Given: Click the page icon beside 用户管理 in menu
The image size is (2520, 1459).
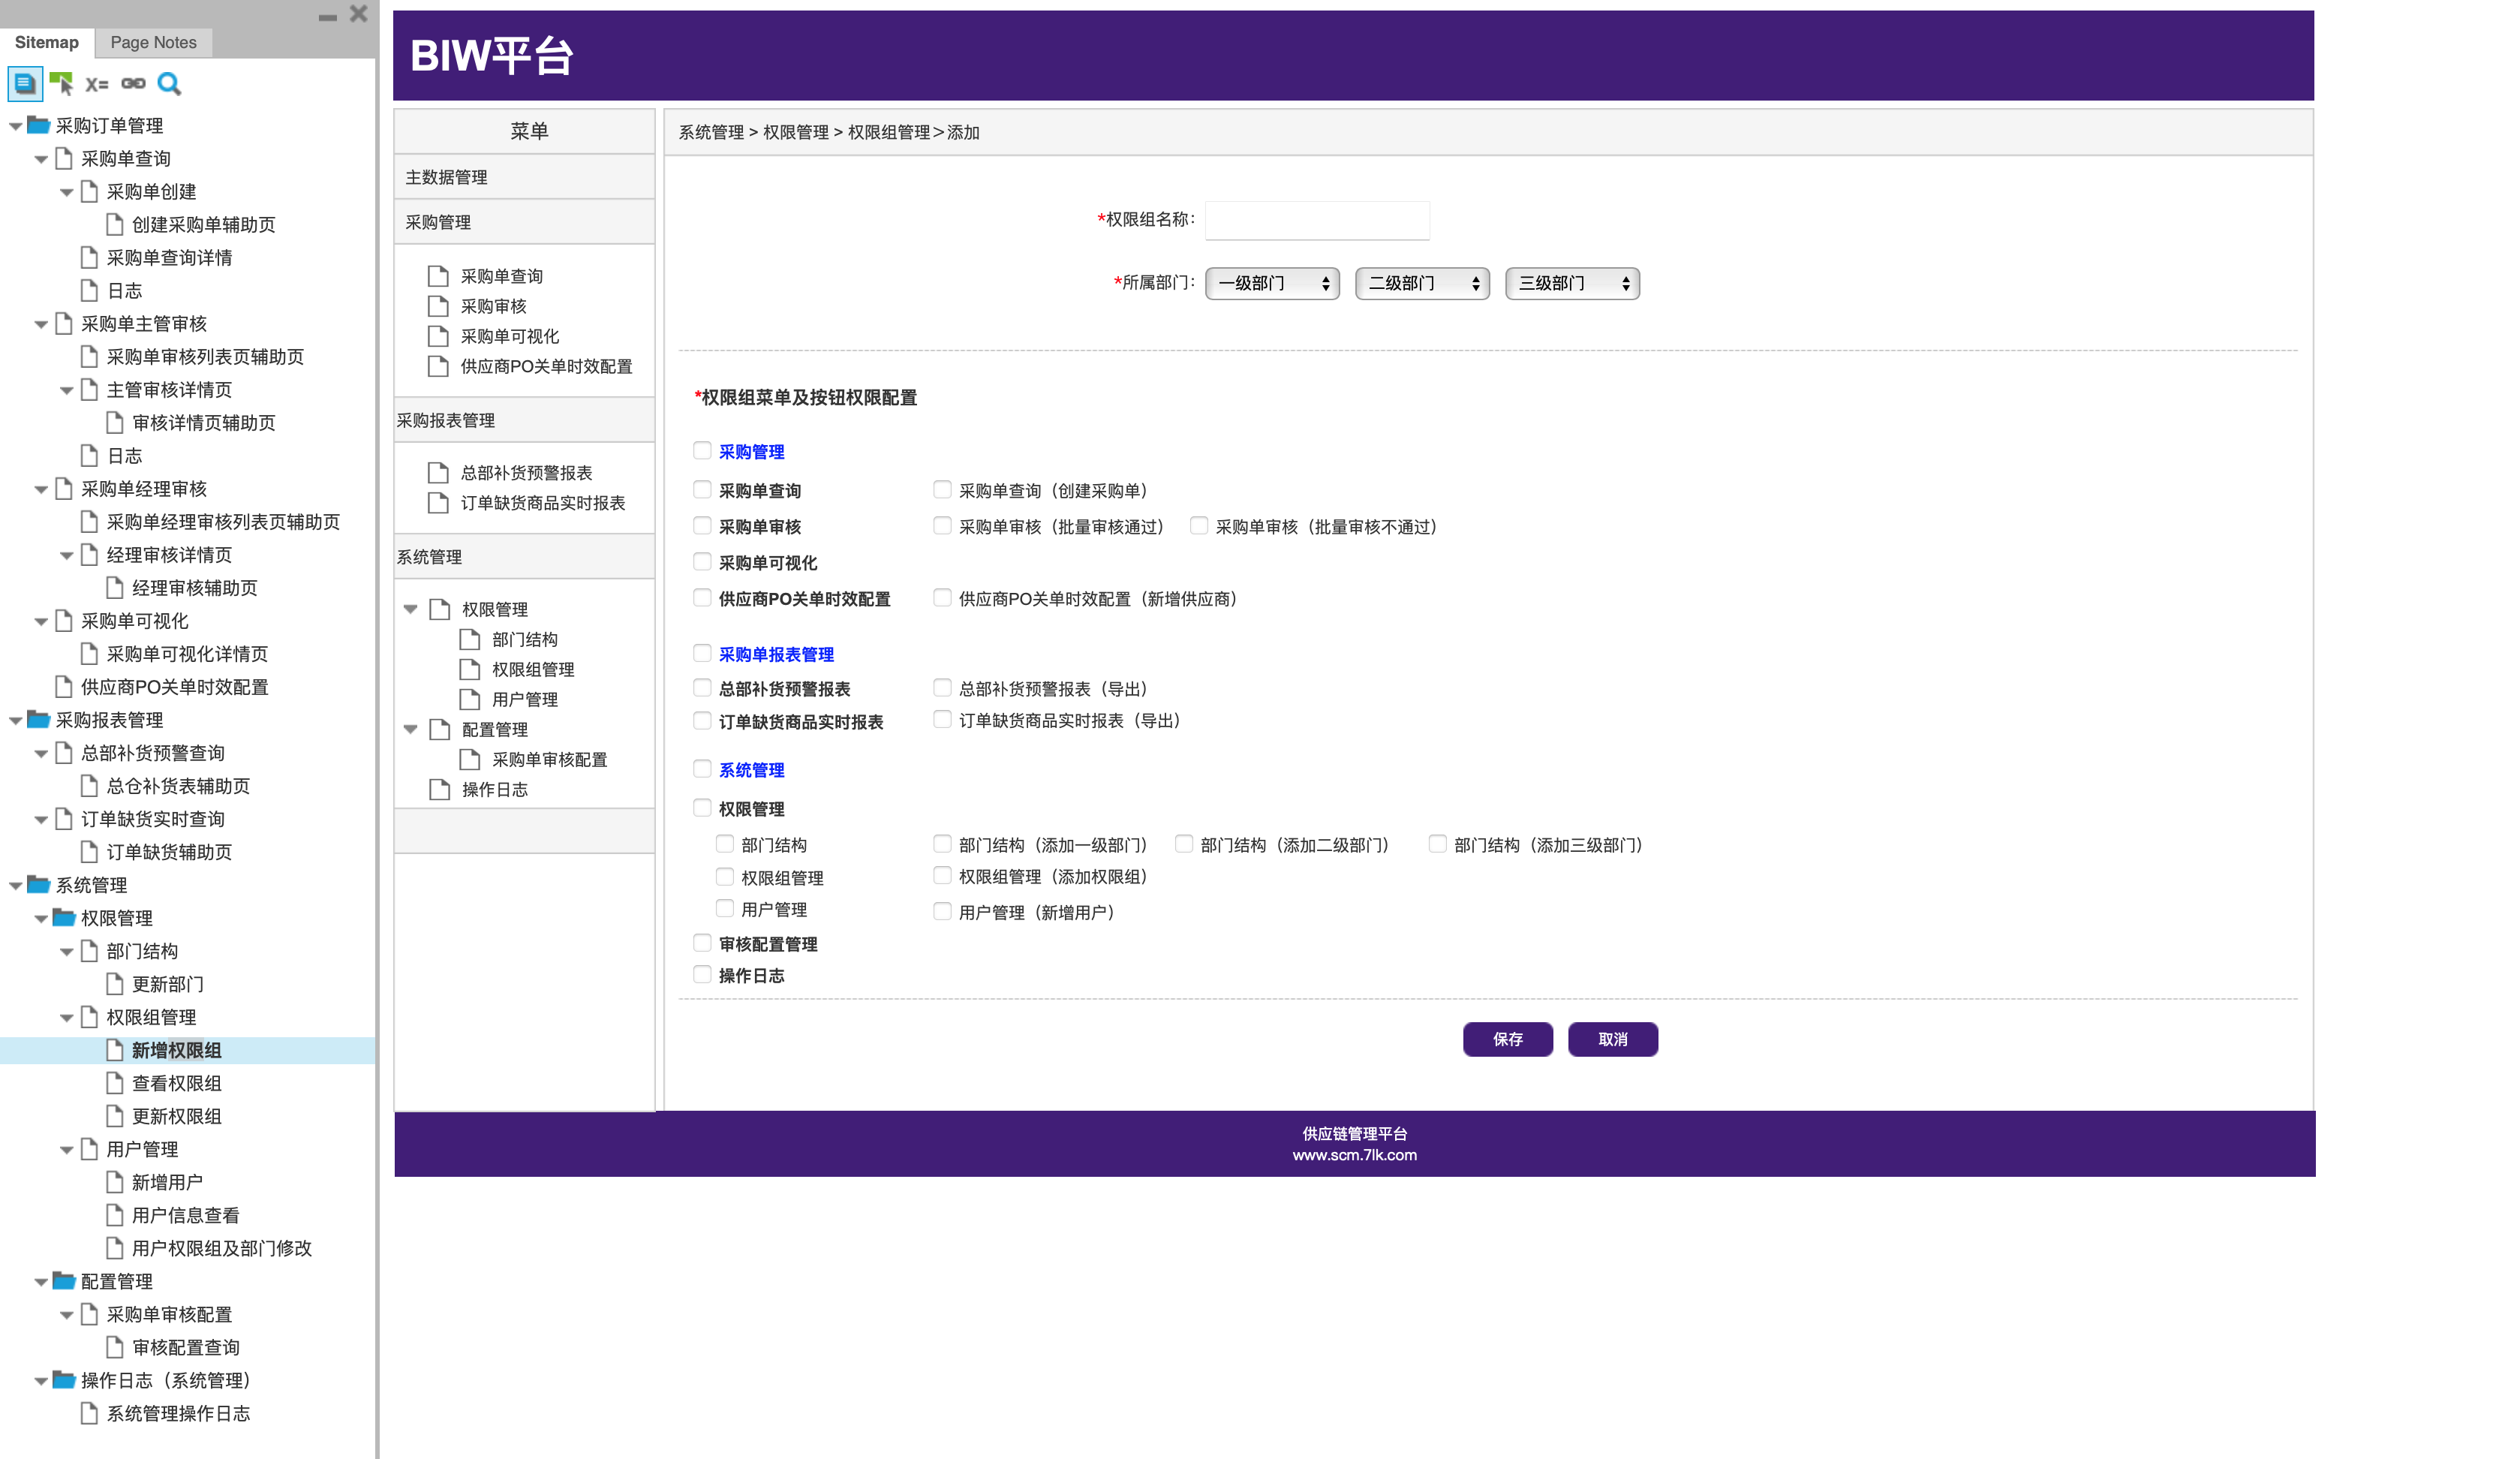Looking at the screenshot, I should [469, 700].
